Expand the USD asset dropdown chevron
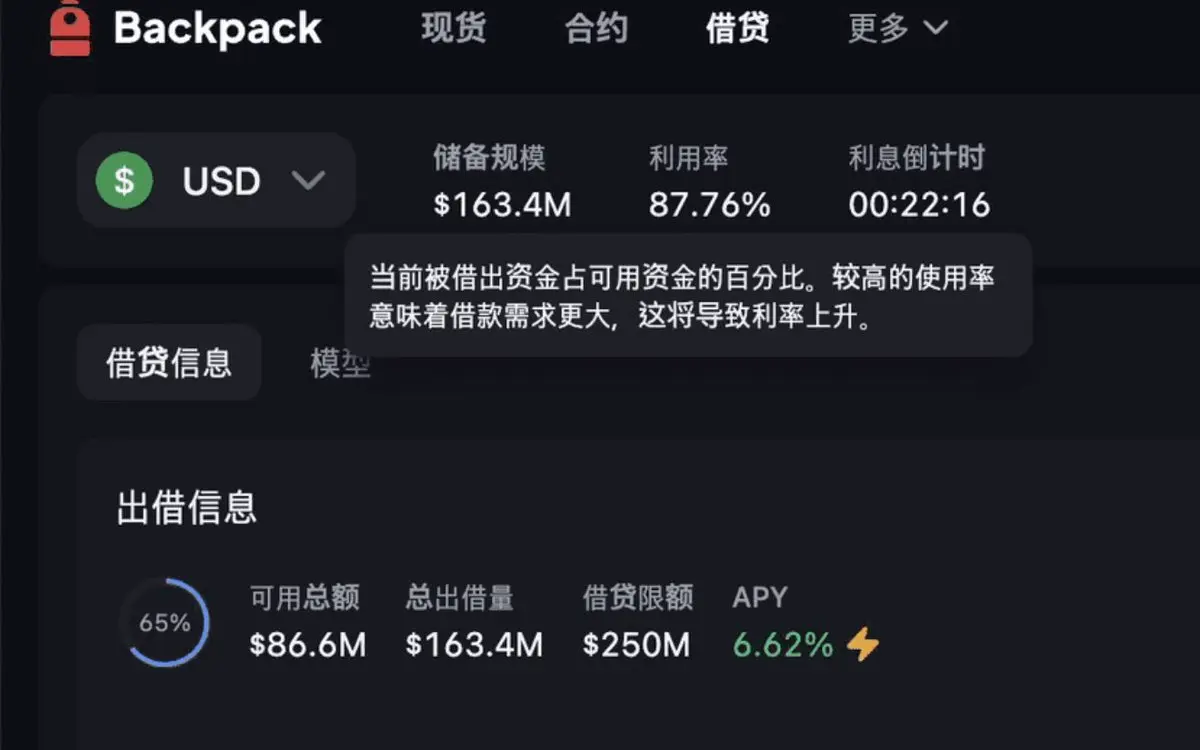This screenshot has height=750, width=1200. coord(308,181)
